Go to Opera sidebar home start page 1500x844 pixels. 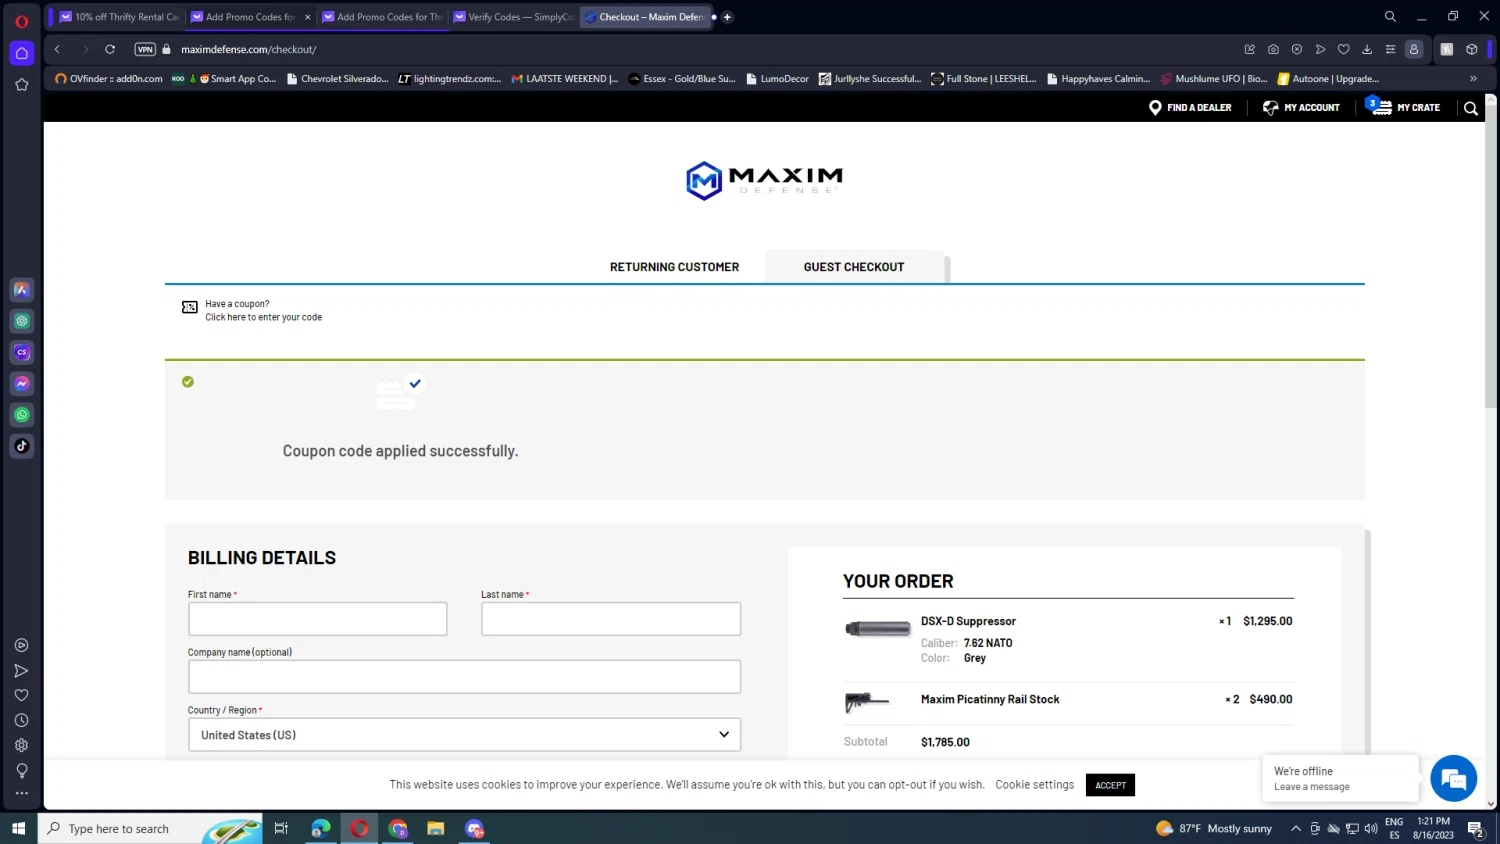(21, 53)
